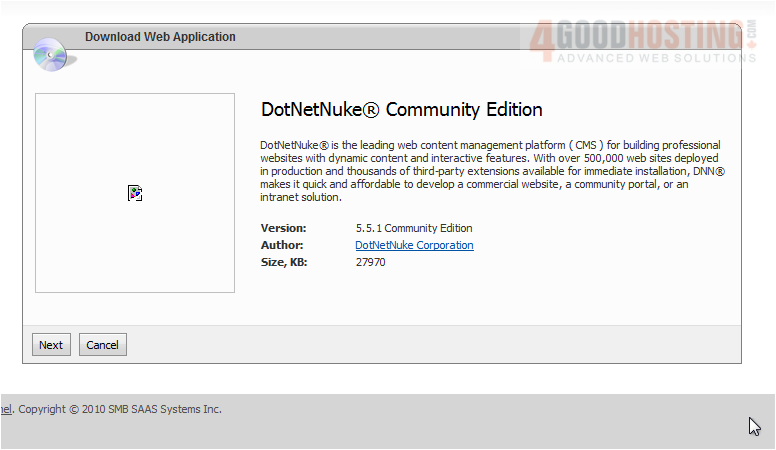Follow the partially visible footer link
Viewport: 776px width, 450px height.
point(5,409)
